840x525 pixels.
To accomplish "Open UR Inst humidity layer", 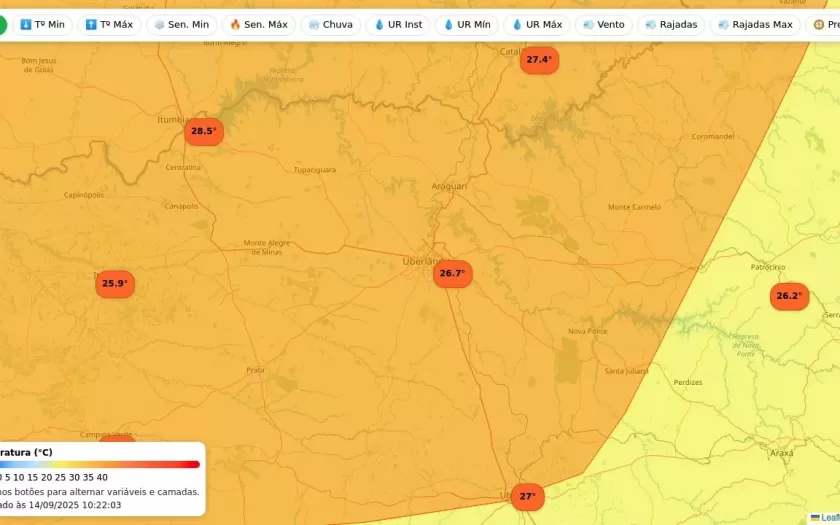I will tap(398, 25).
